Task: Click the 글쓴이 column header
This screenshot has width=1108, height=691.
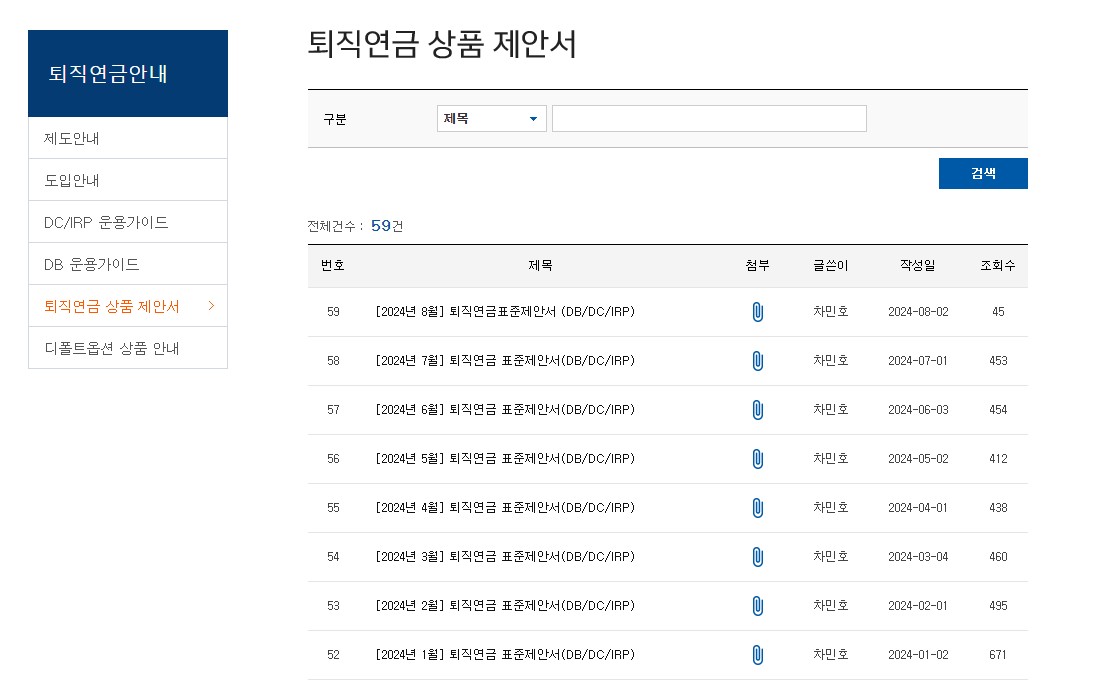Action: [830, 266]
